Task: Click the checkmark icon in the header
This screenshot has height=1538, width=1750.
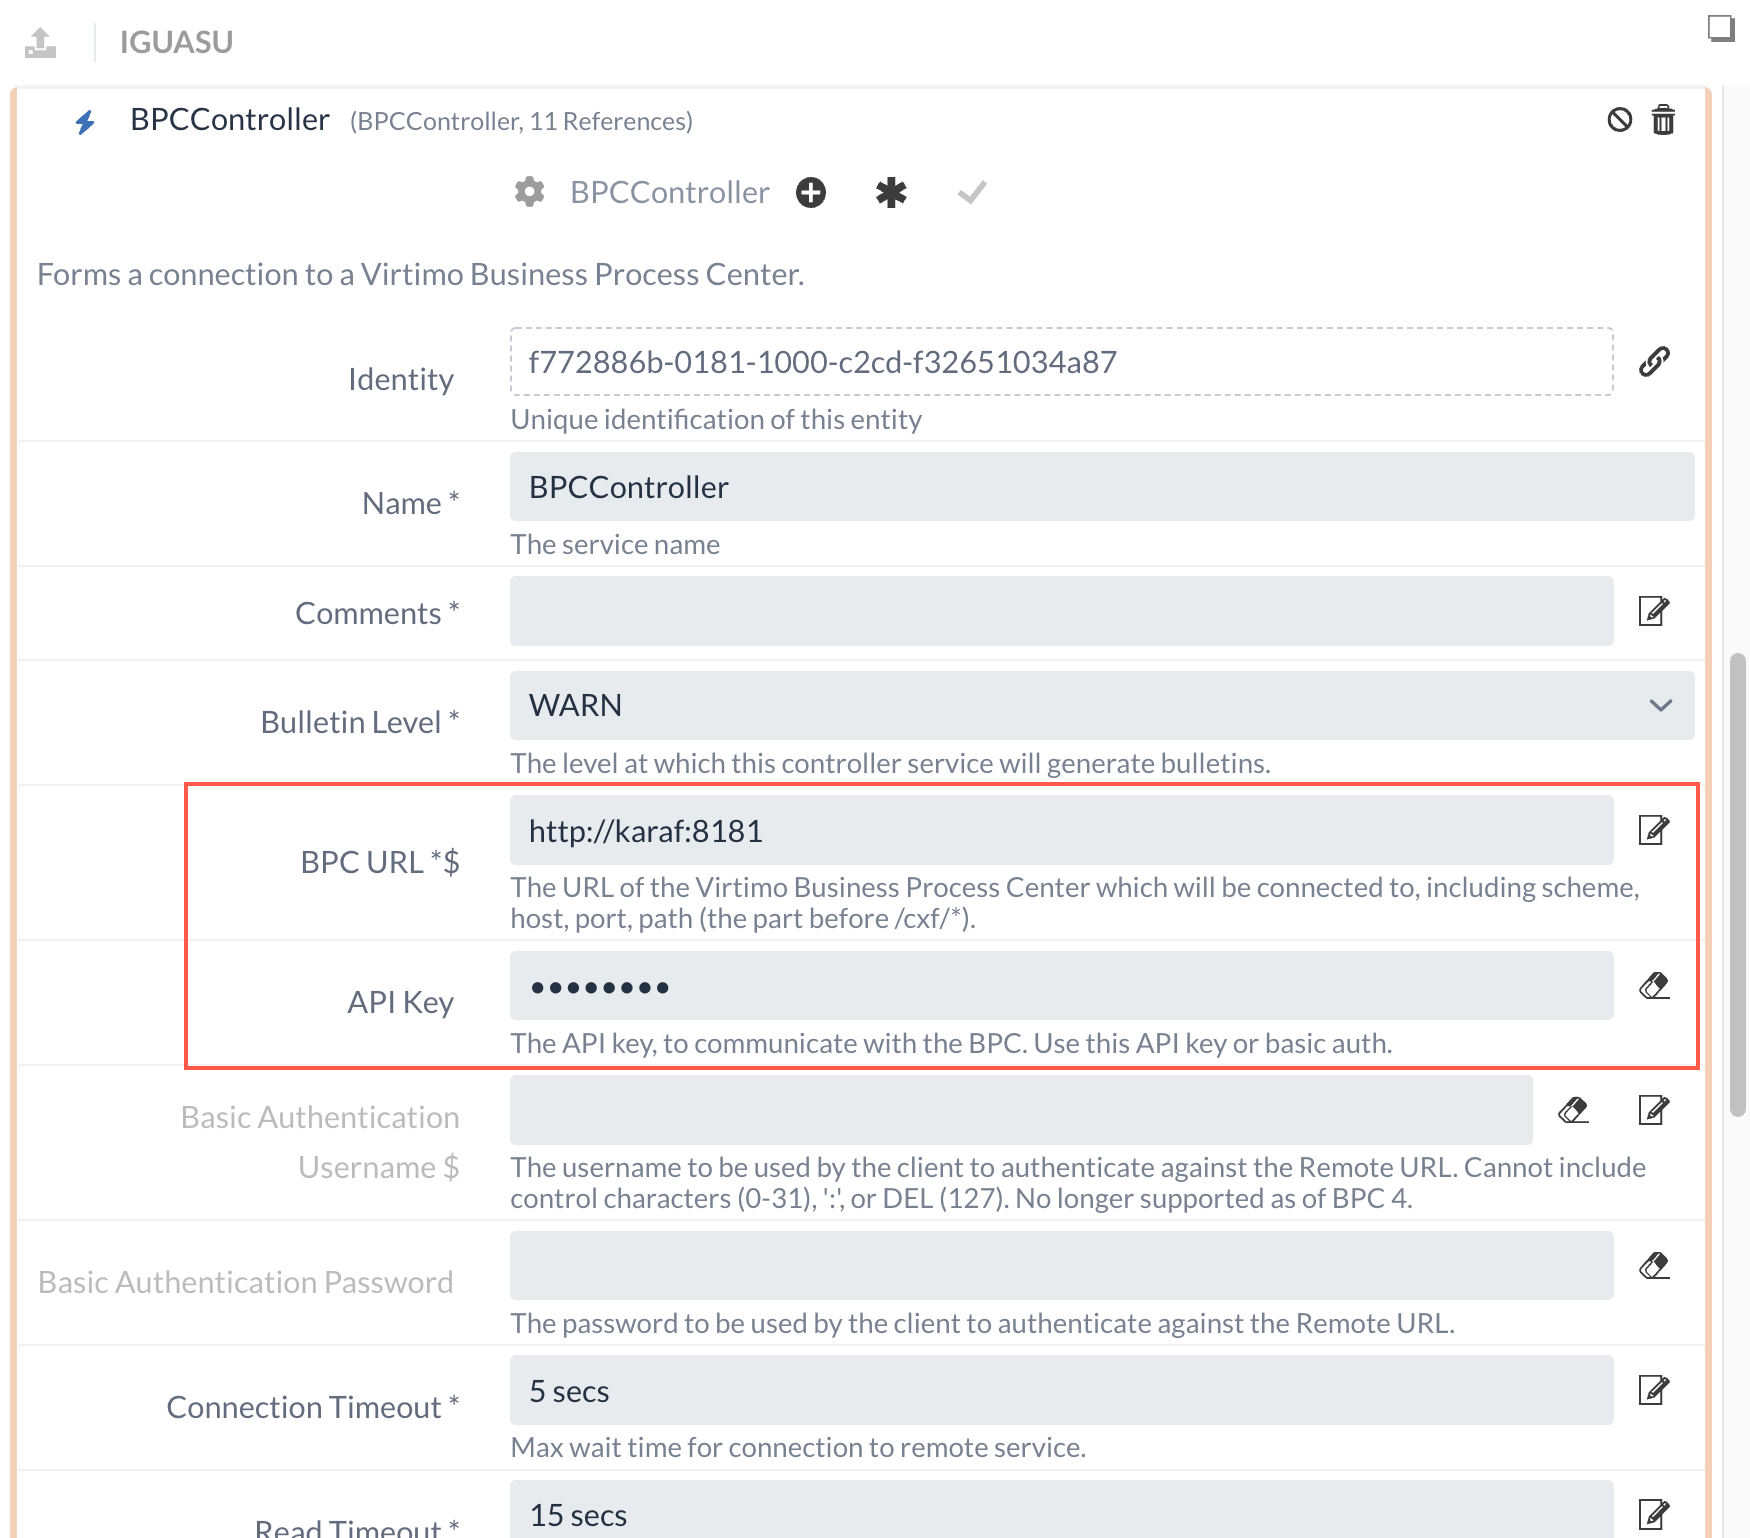Action: click(x=972, y=192)
